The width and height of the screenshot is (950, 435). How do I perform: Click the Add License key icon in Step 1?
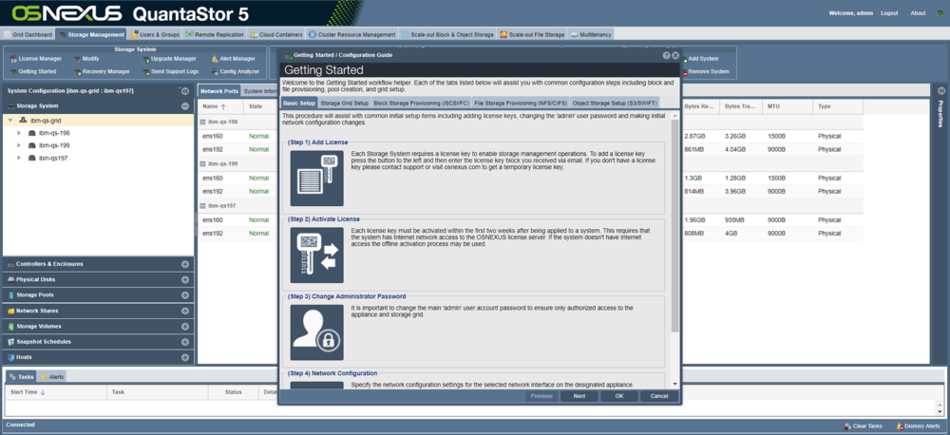point(317,178)
